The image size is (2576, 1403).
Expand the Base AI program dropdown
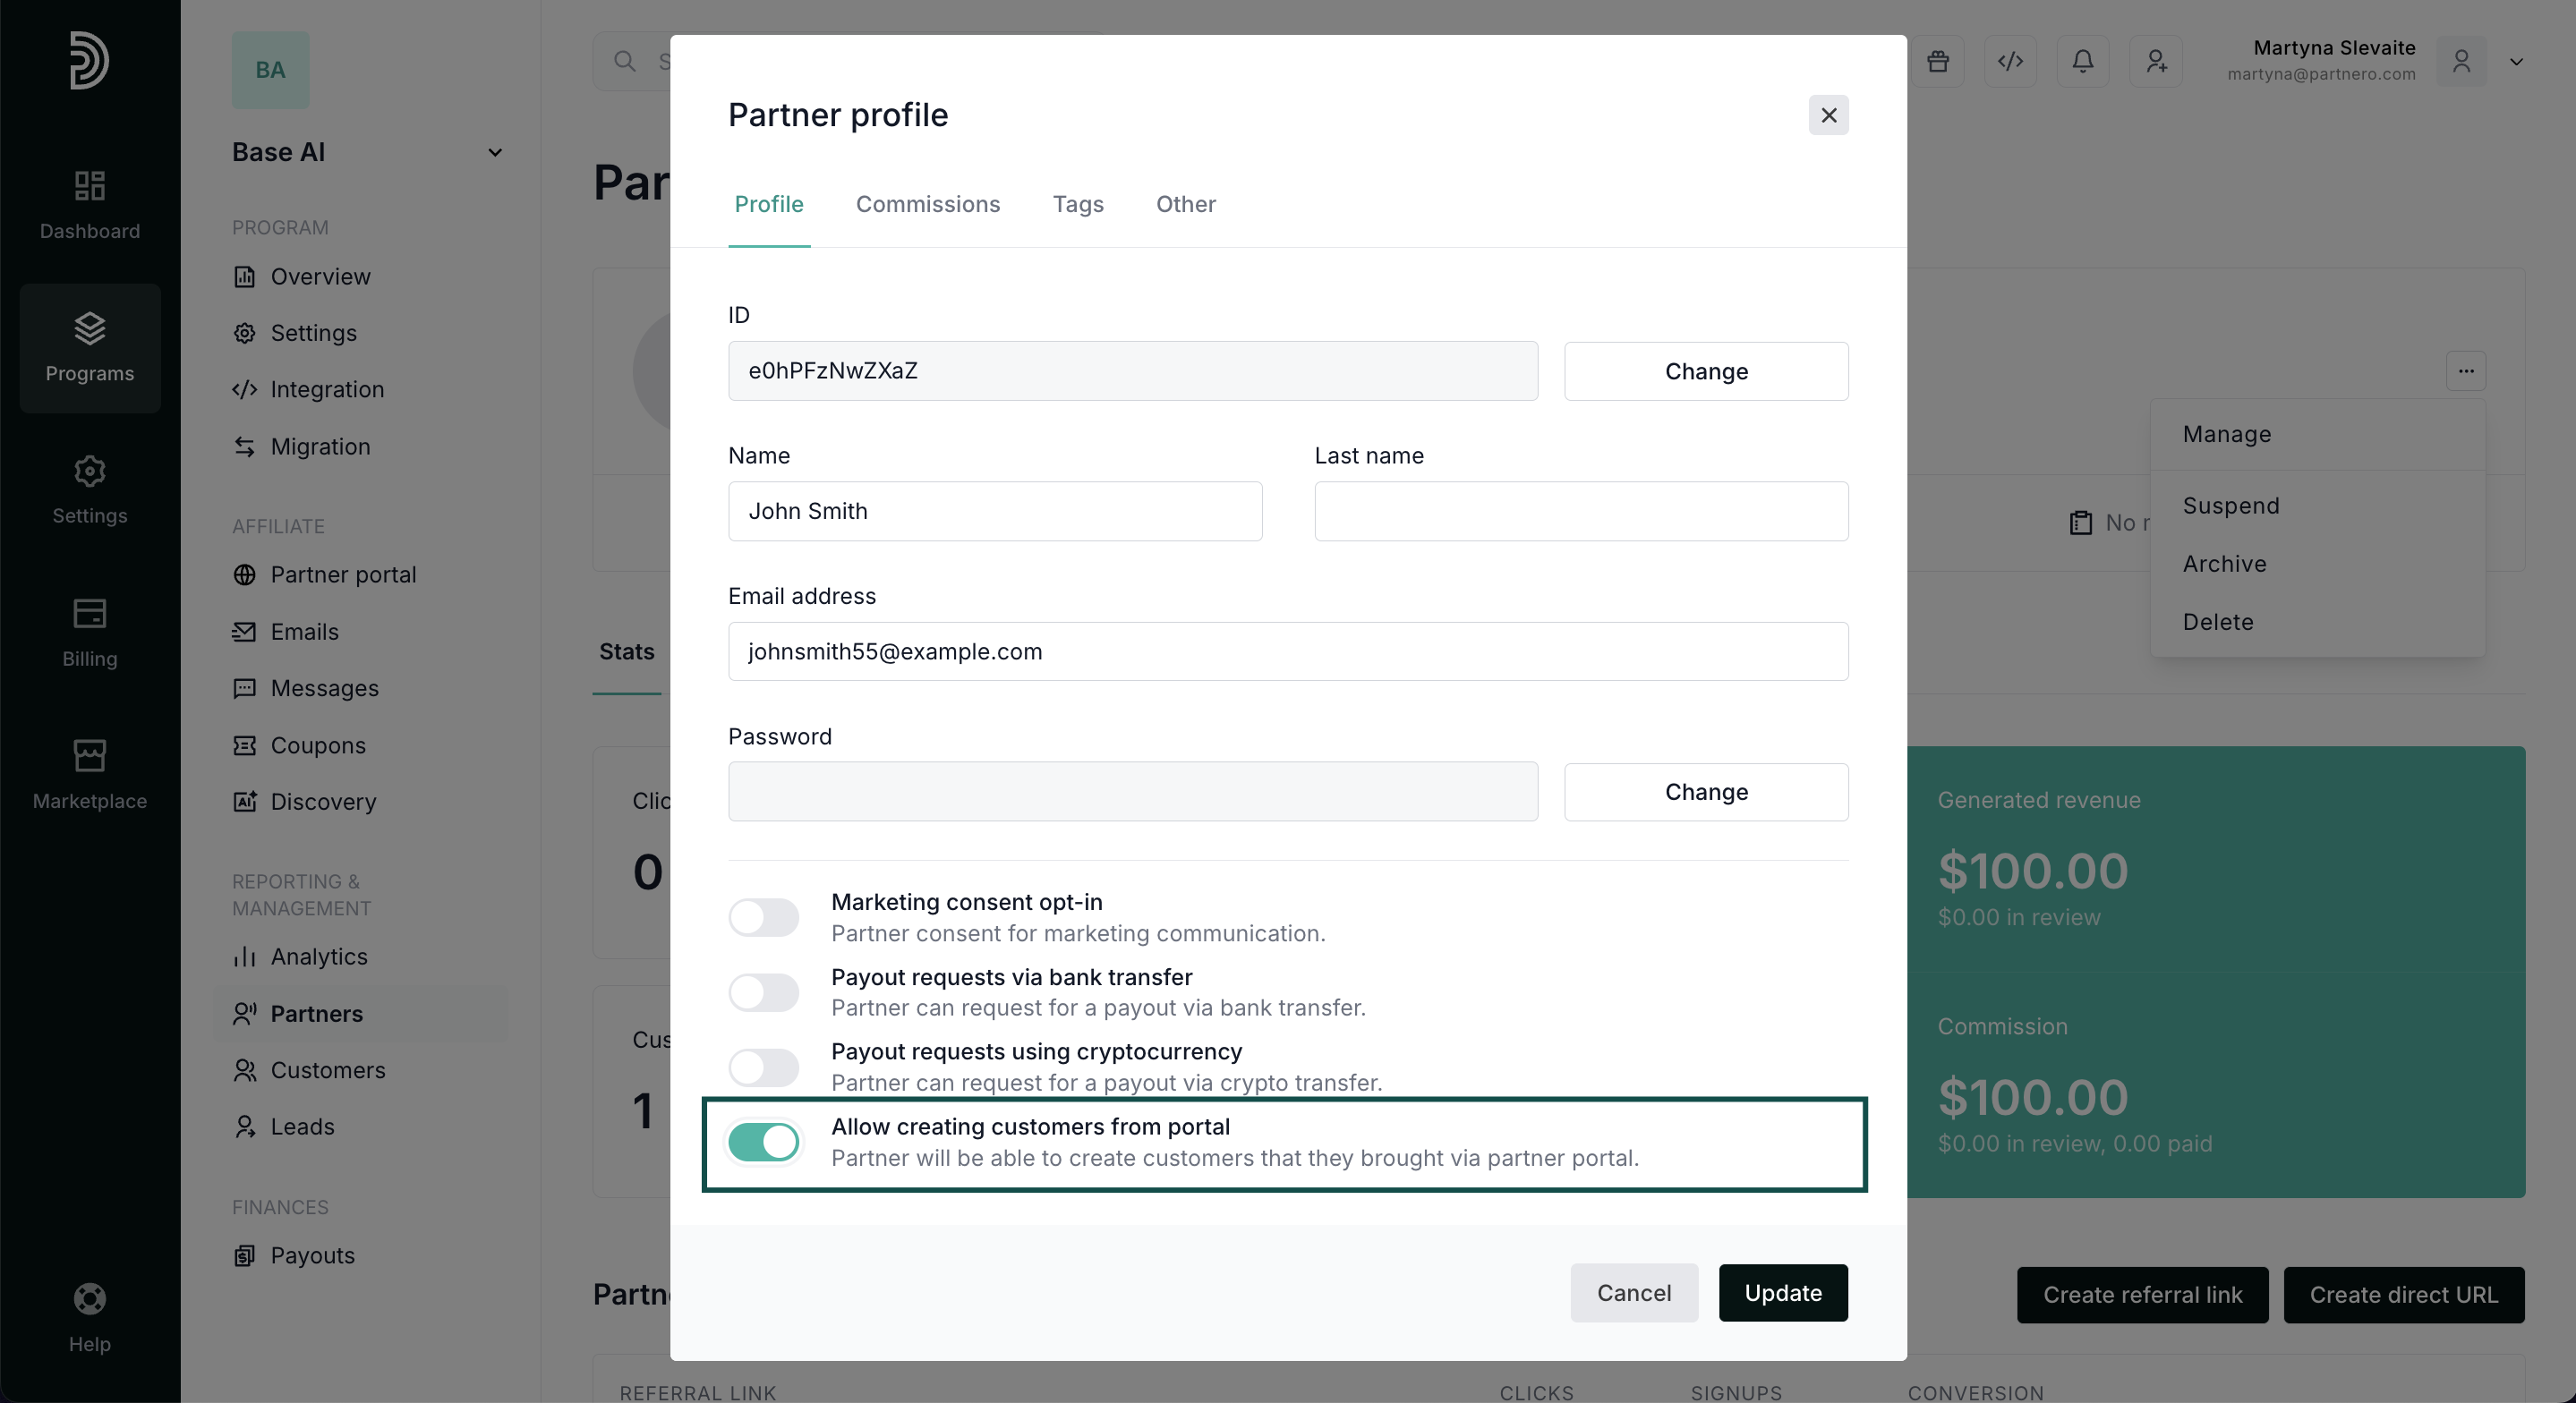pos(494,153)
